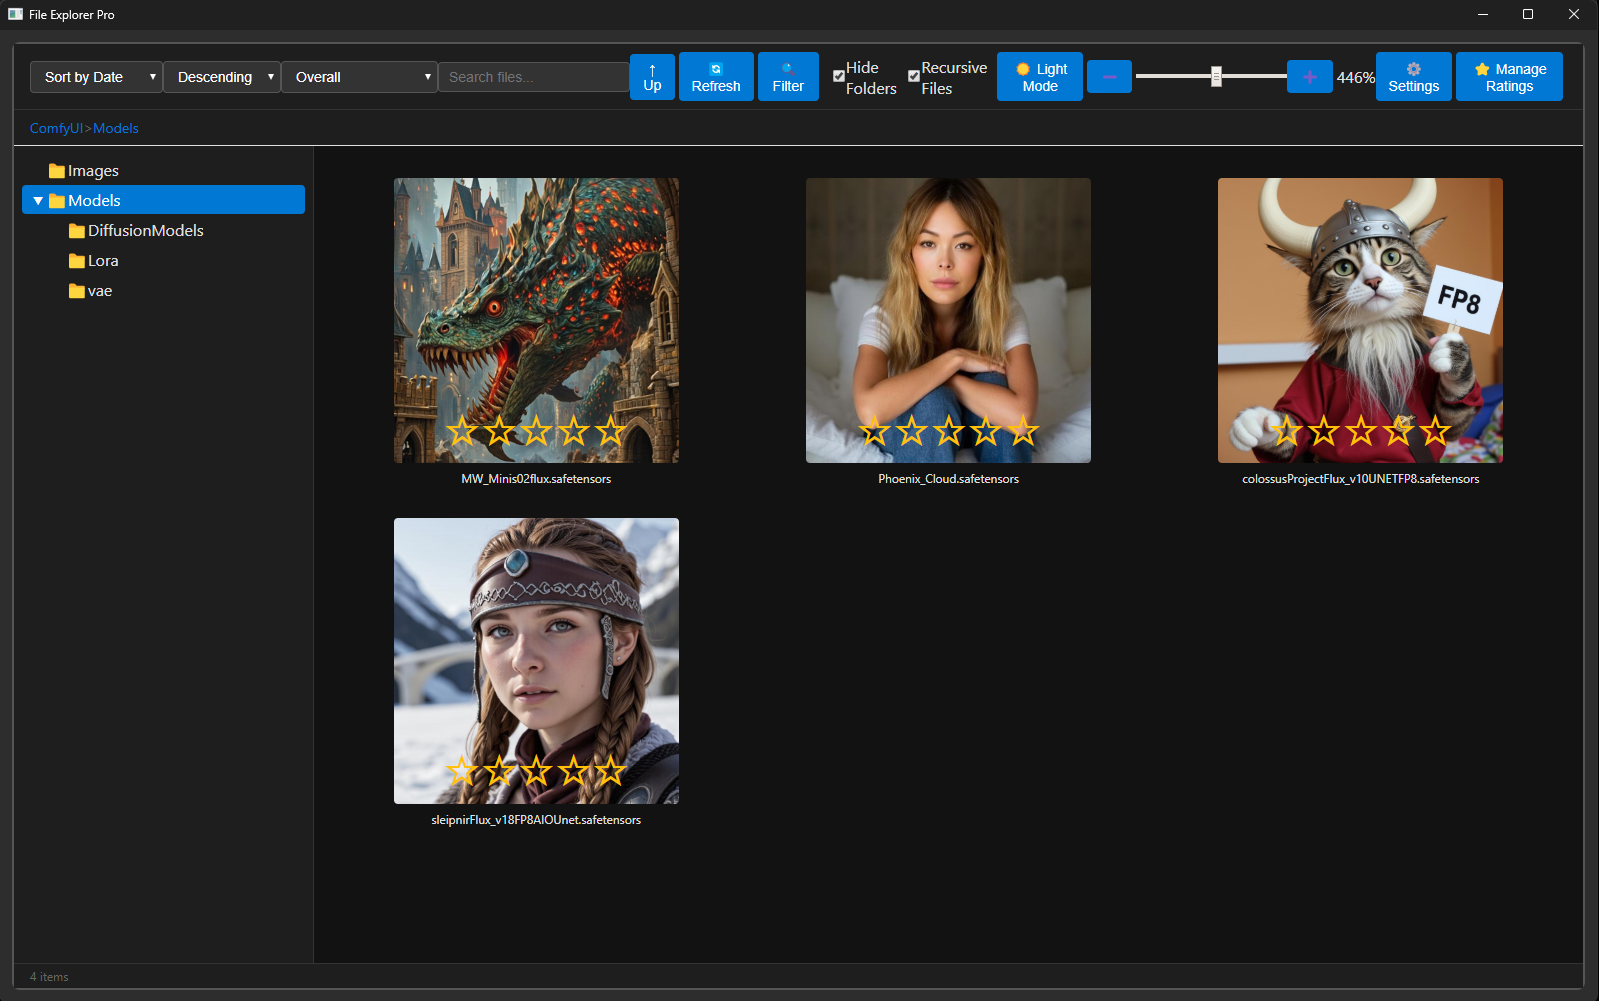Rate the dragon thumbnail five stars
Image resolution: width=1599 pixels, height=1001 pixels.
coord(610,432)
